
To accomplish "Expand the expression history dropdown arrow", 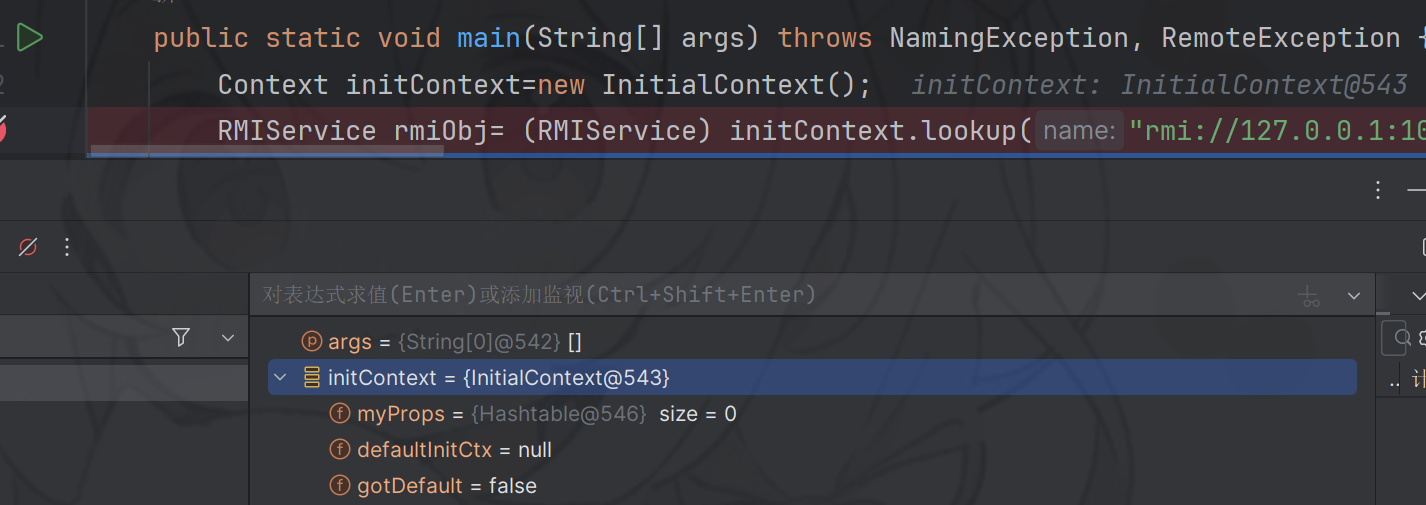I will click(x=1354, y=296).
